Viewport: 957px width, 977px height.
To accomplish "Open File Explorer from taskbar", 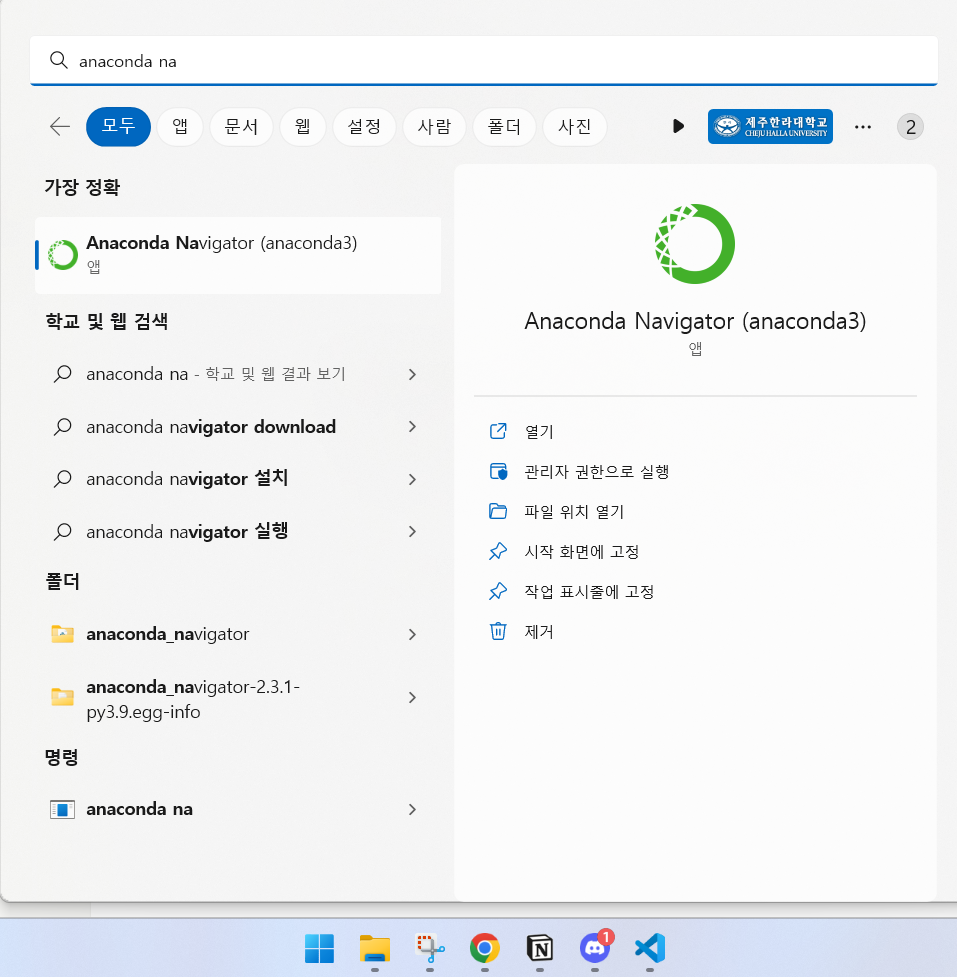I will click(x=375, y=947).
